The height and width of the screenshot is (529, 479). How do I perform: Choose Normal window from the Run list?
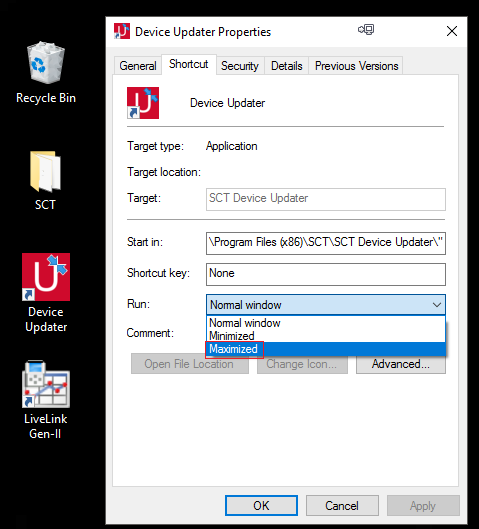(326, 323)
